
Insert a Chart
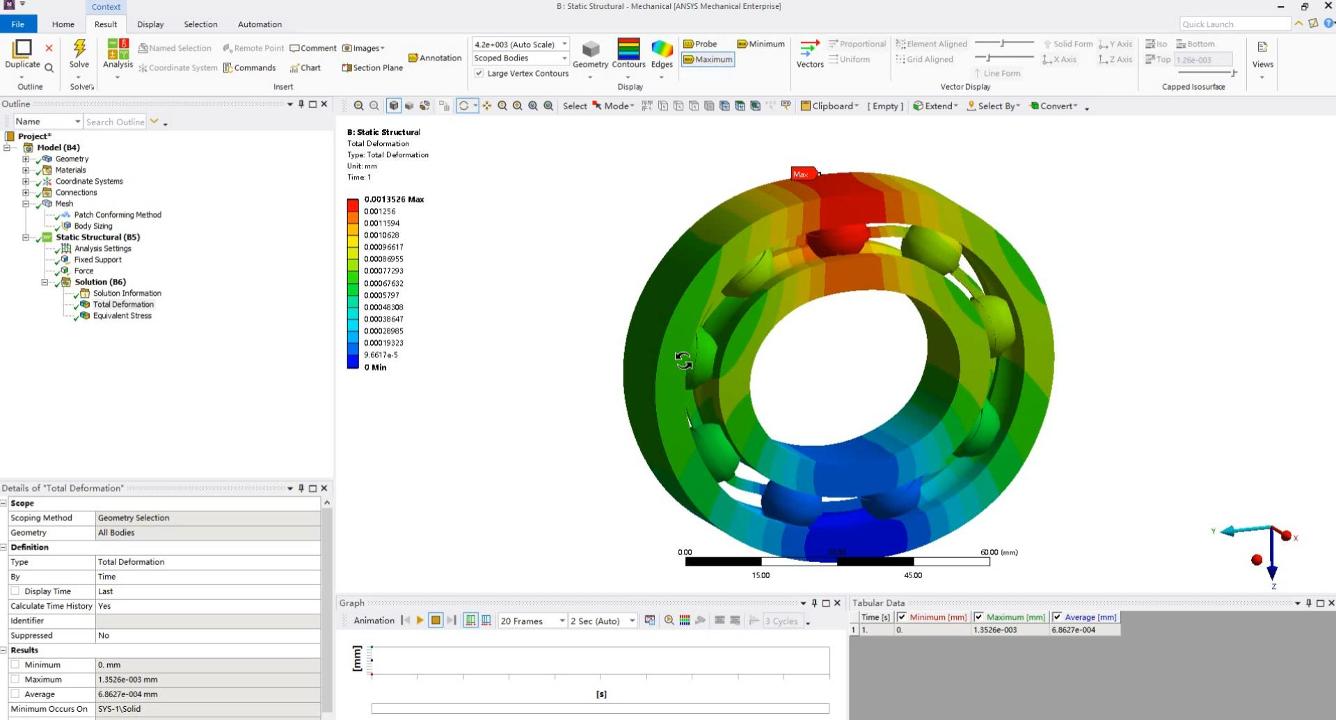[x=305, y=68]
